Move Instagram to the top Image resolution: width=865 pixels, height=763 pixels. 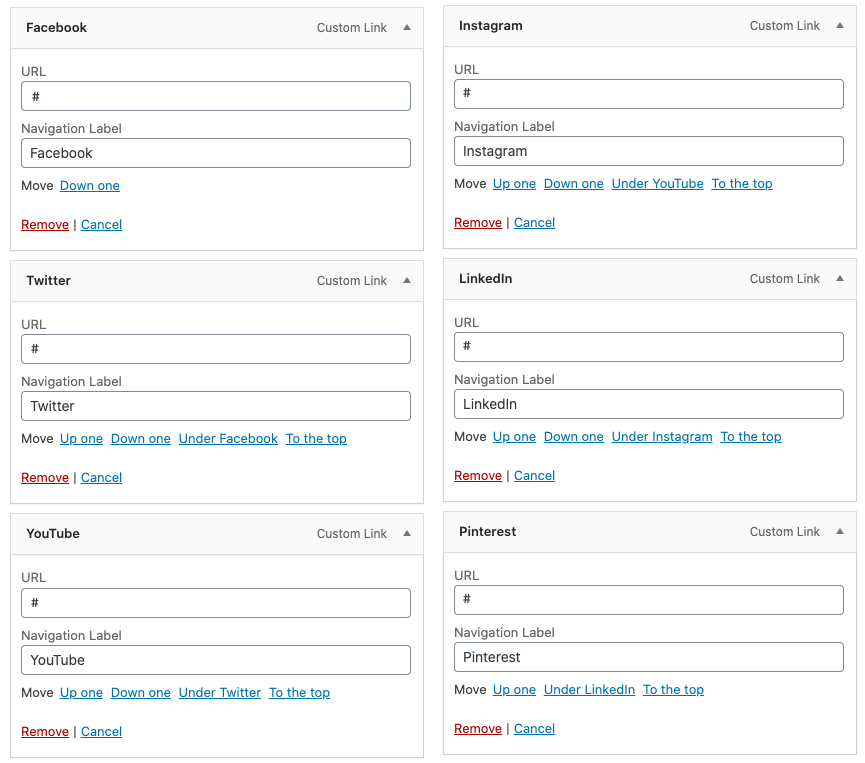coord(742,184)
